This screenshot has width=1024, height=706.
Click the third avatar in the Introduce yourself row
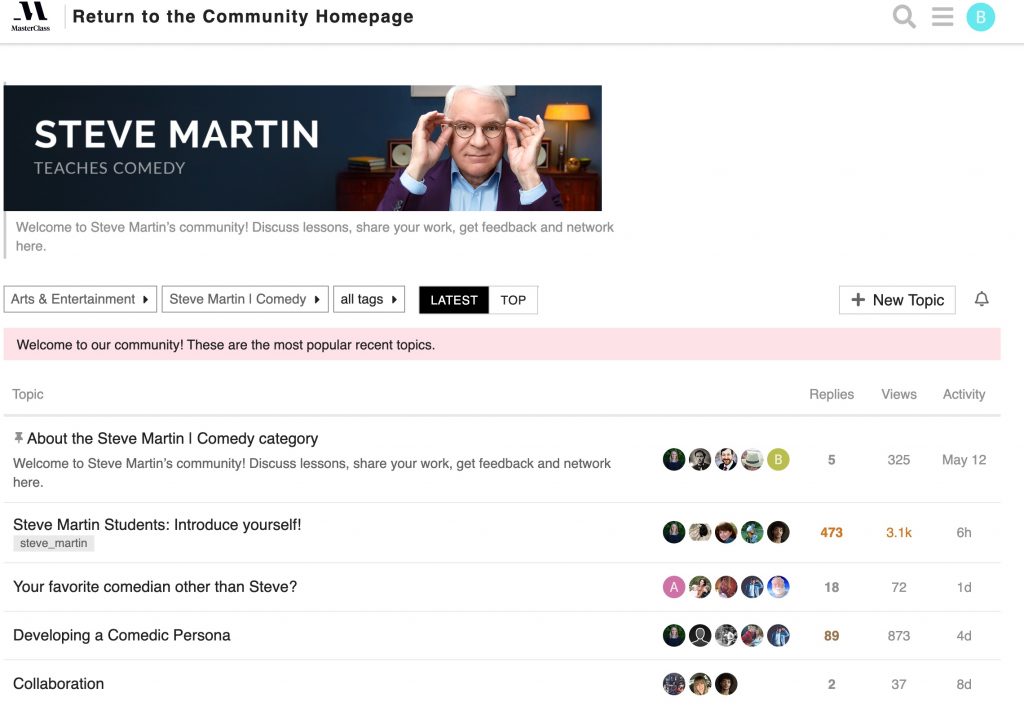click(726, 532)
